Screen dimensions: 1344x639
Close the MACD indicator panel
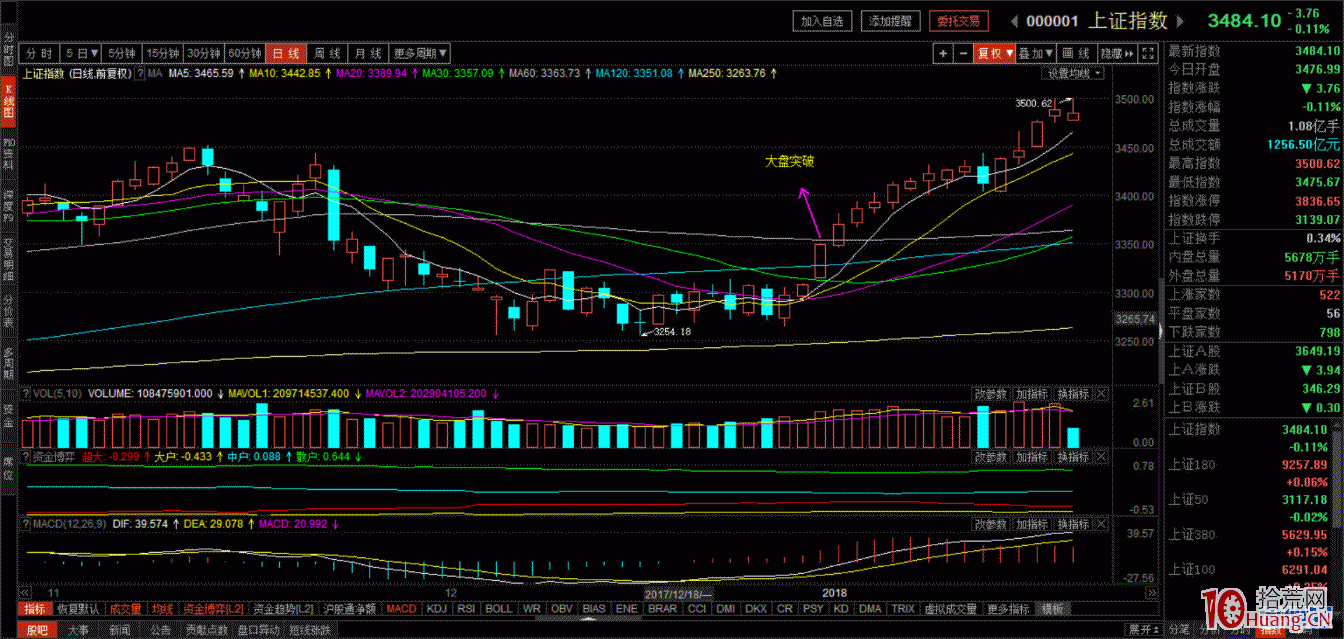tap(1101, 524)
